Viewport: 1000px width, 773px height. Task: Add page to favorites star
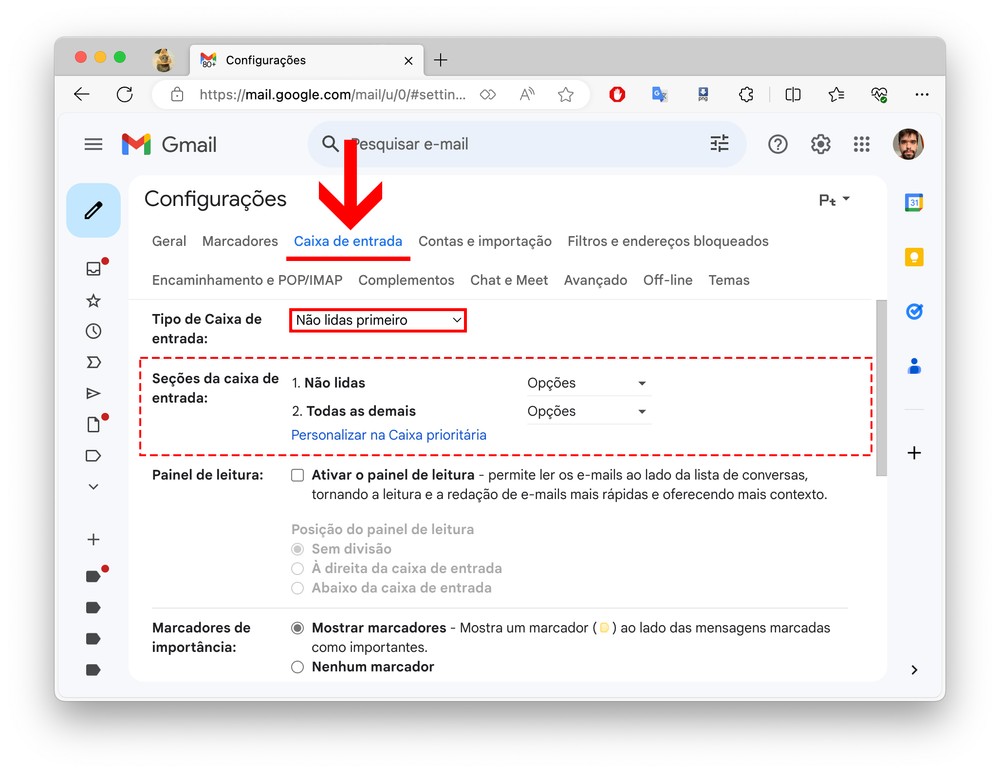pyautogui.click(x=566, y=94)
